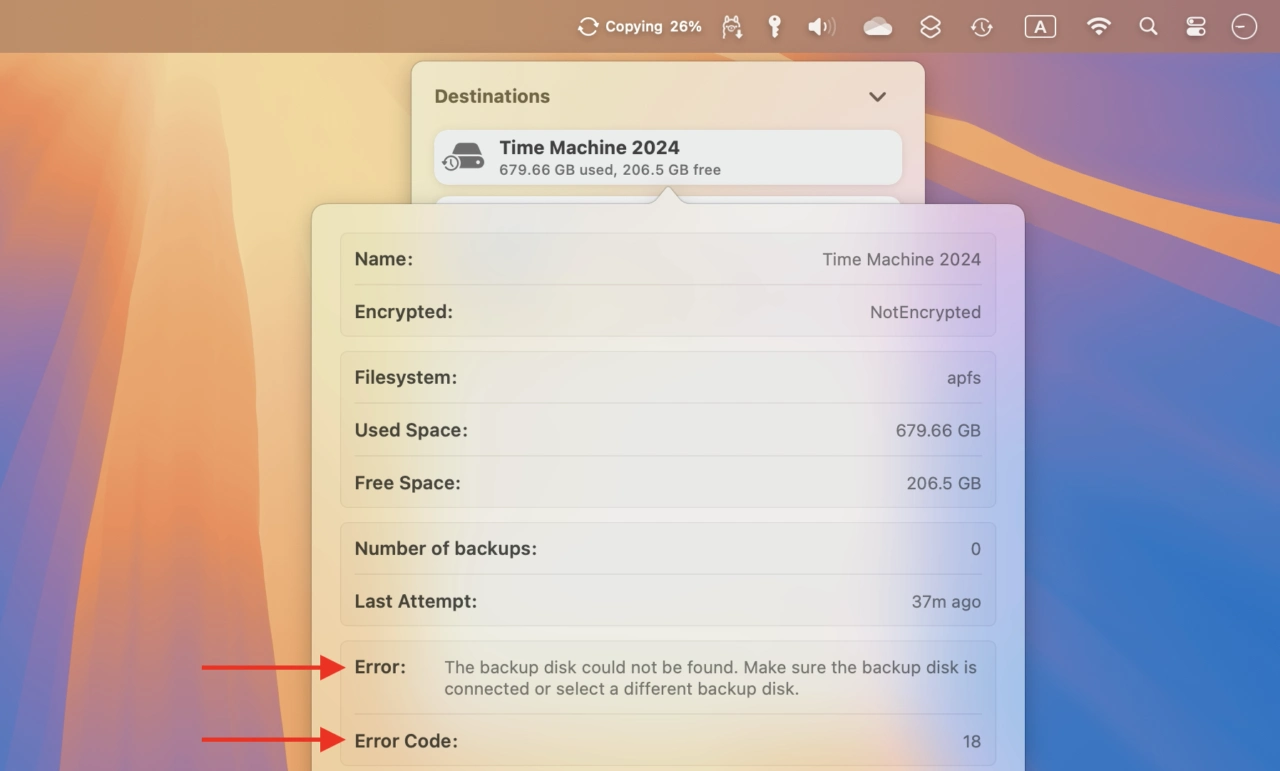Screen dimensions: 1280x771
Task: Click the Name value 'Time Machine 2024'
Action: tap(901, 259)
